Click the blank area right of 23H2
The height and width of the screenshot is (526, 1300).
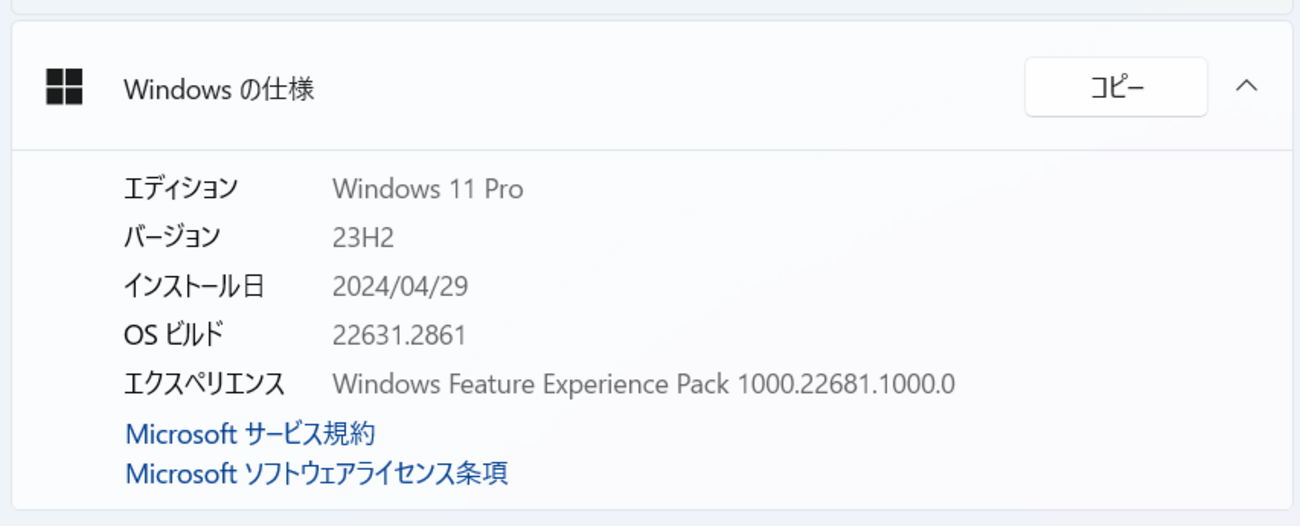point(800,237)
